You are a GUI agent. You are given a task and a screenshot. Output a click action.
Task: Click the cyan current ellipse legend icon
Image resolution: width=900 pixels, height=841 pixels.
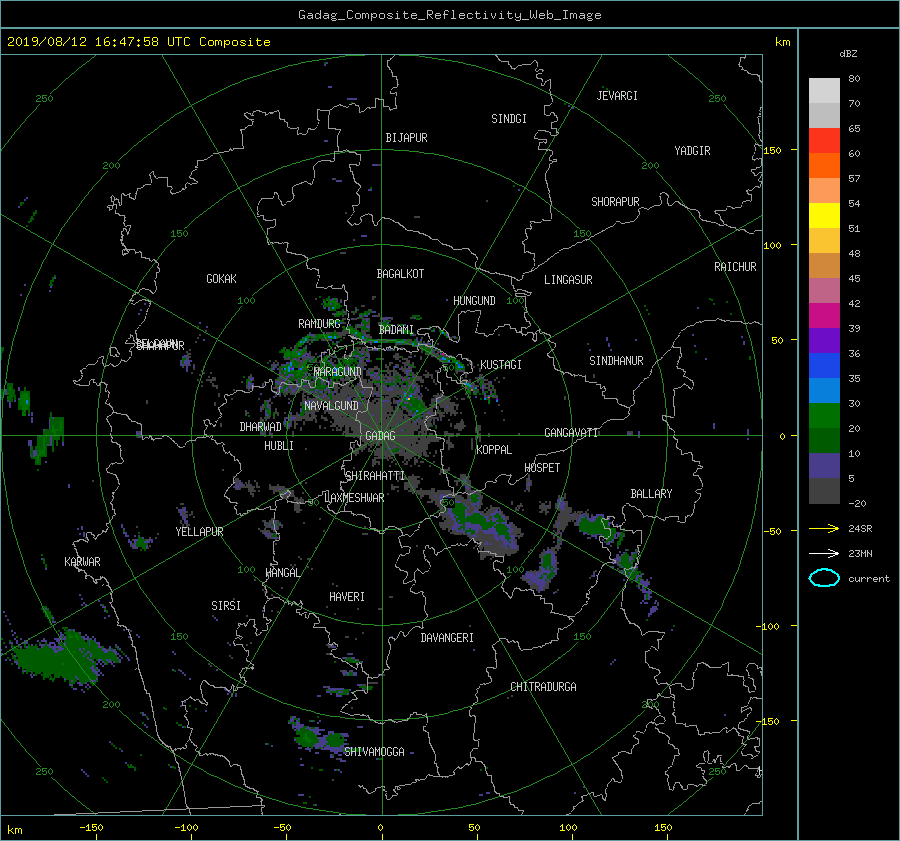[824, 578]
